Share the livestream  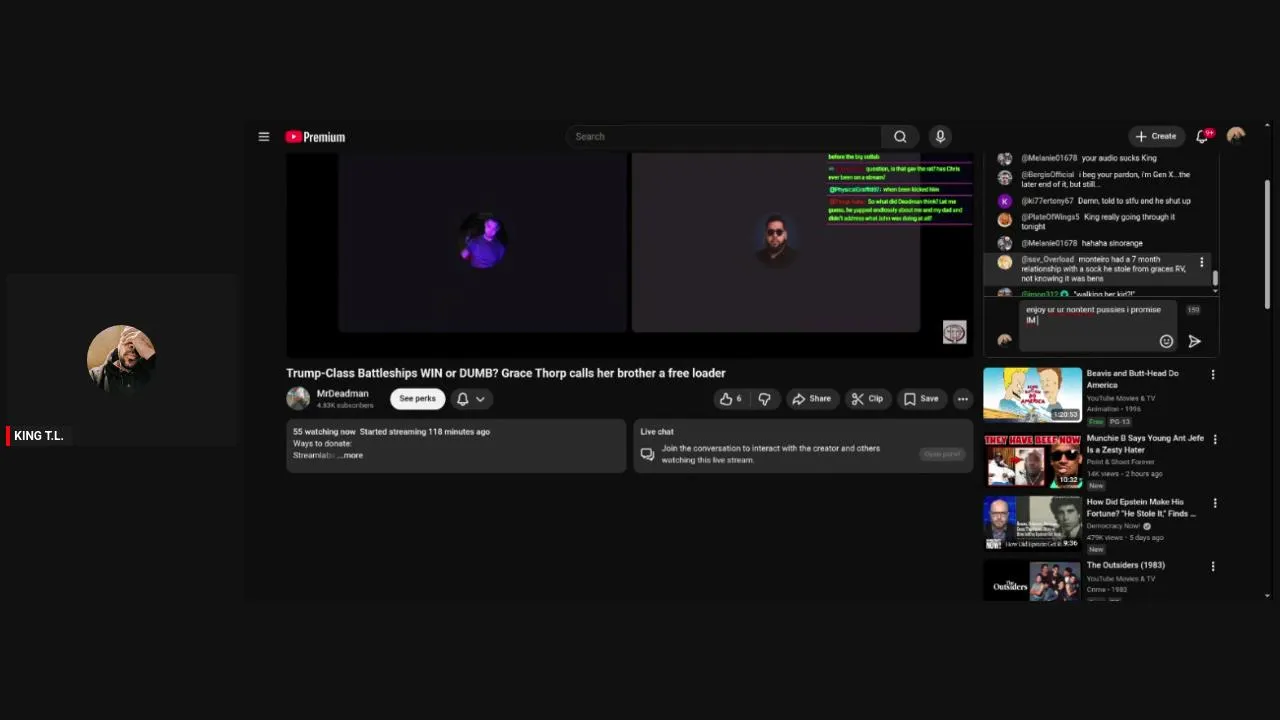click(x=811, y=399)
